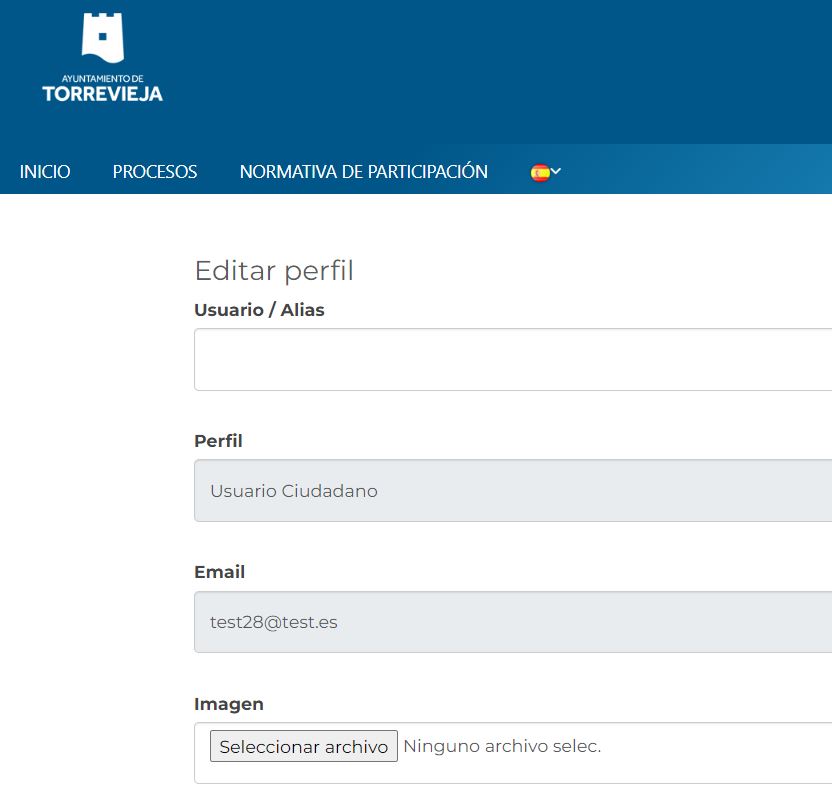Focus the Usuario / Alias text field
832x788 pixels.
click(512, 359)
